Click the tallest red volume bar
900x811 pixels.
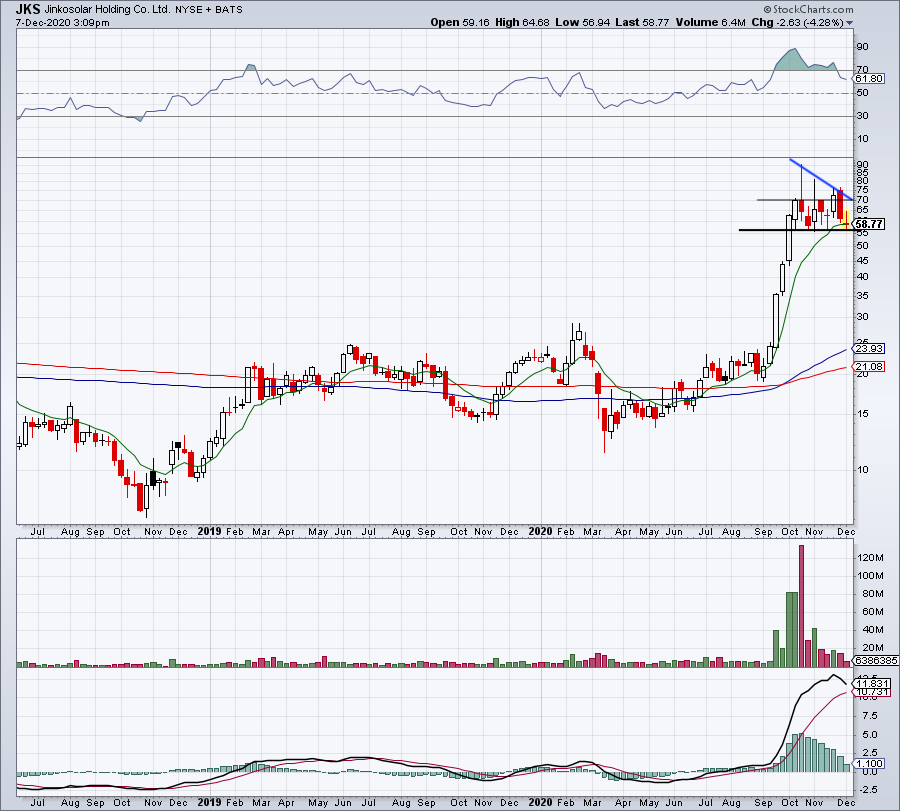point(801,606)
